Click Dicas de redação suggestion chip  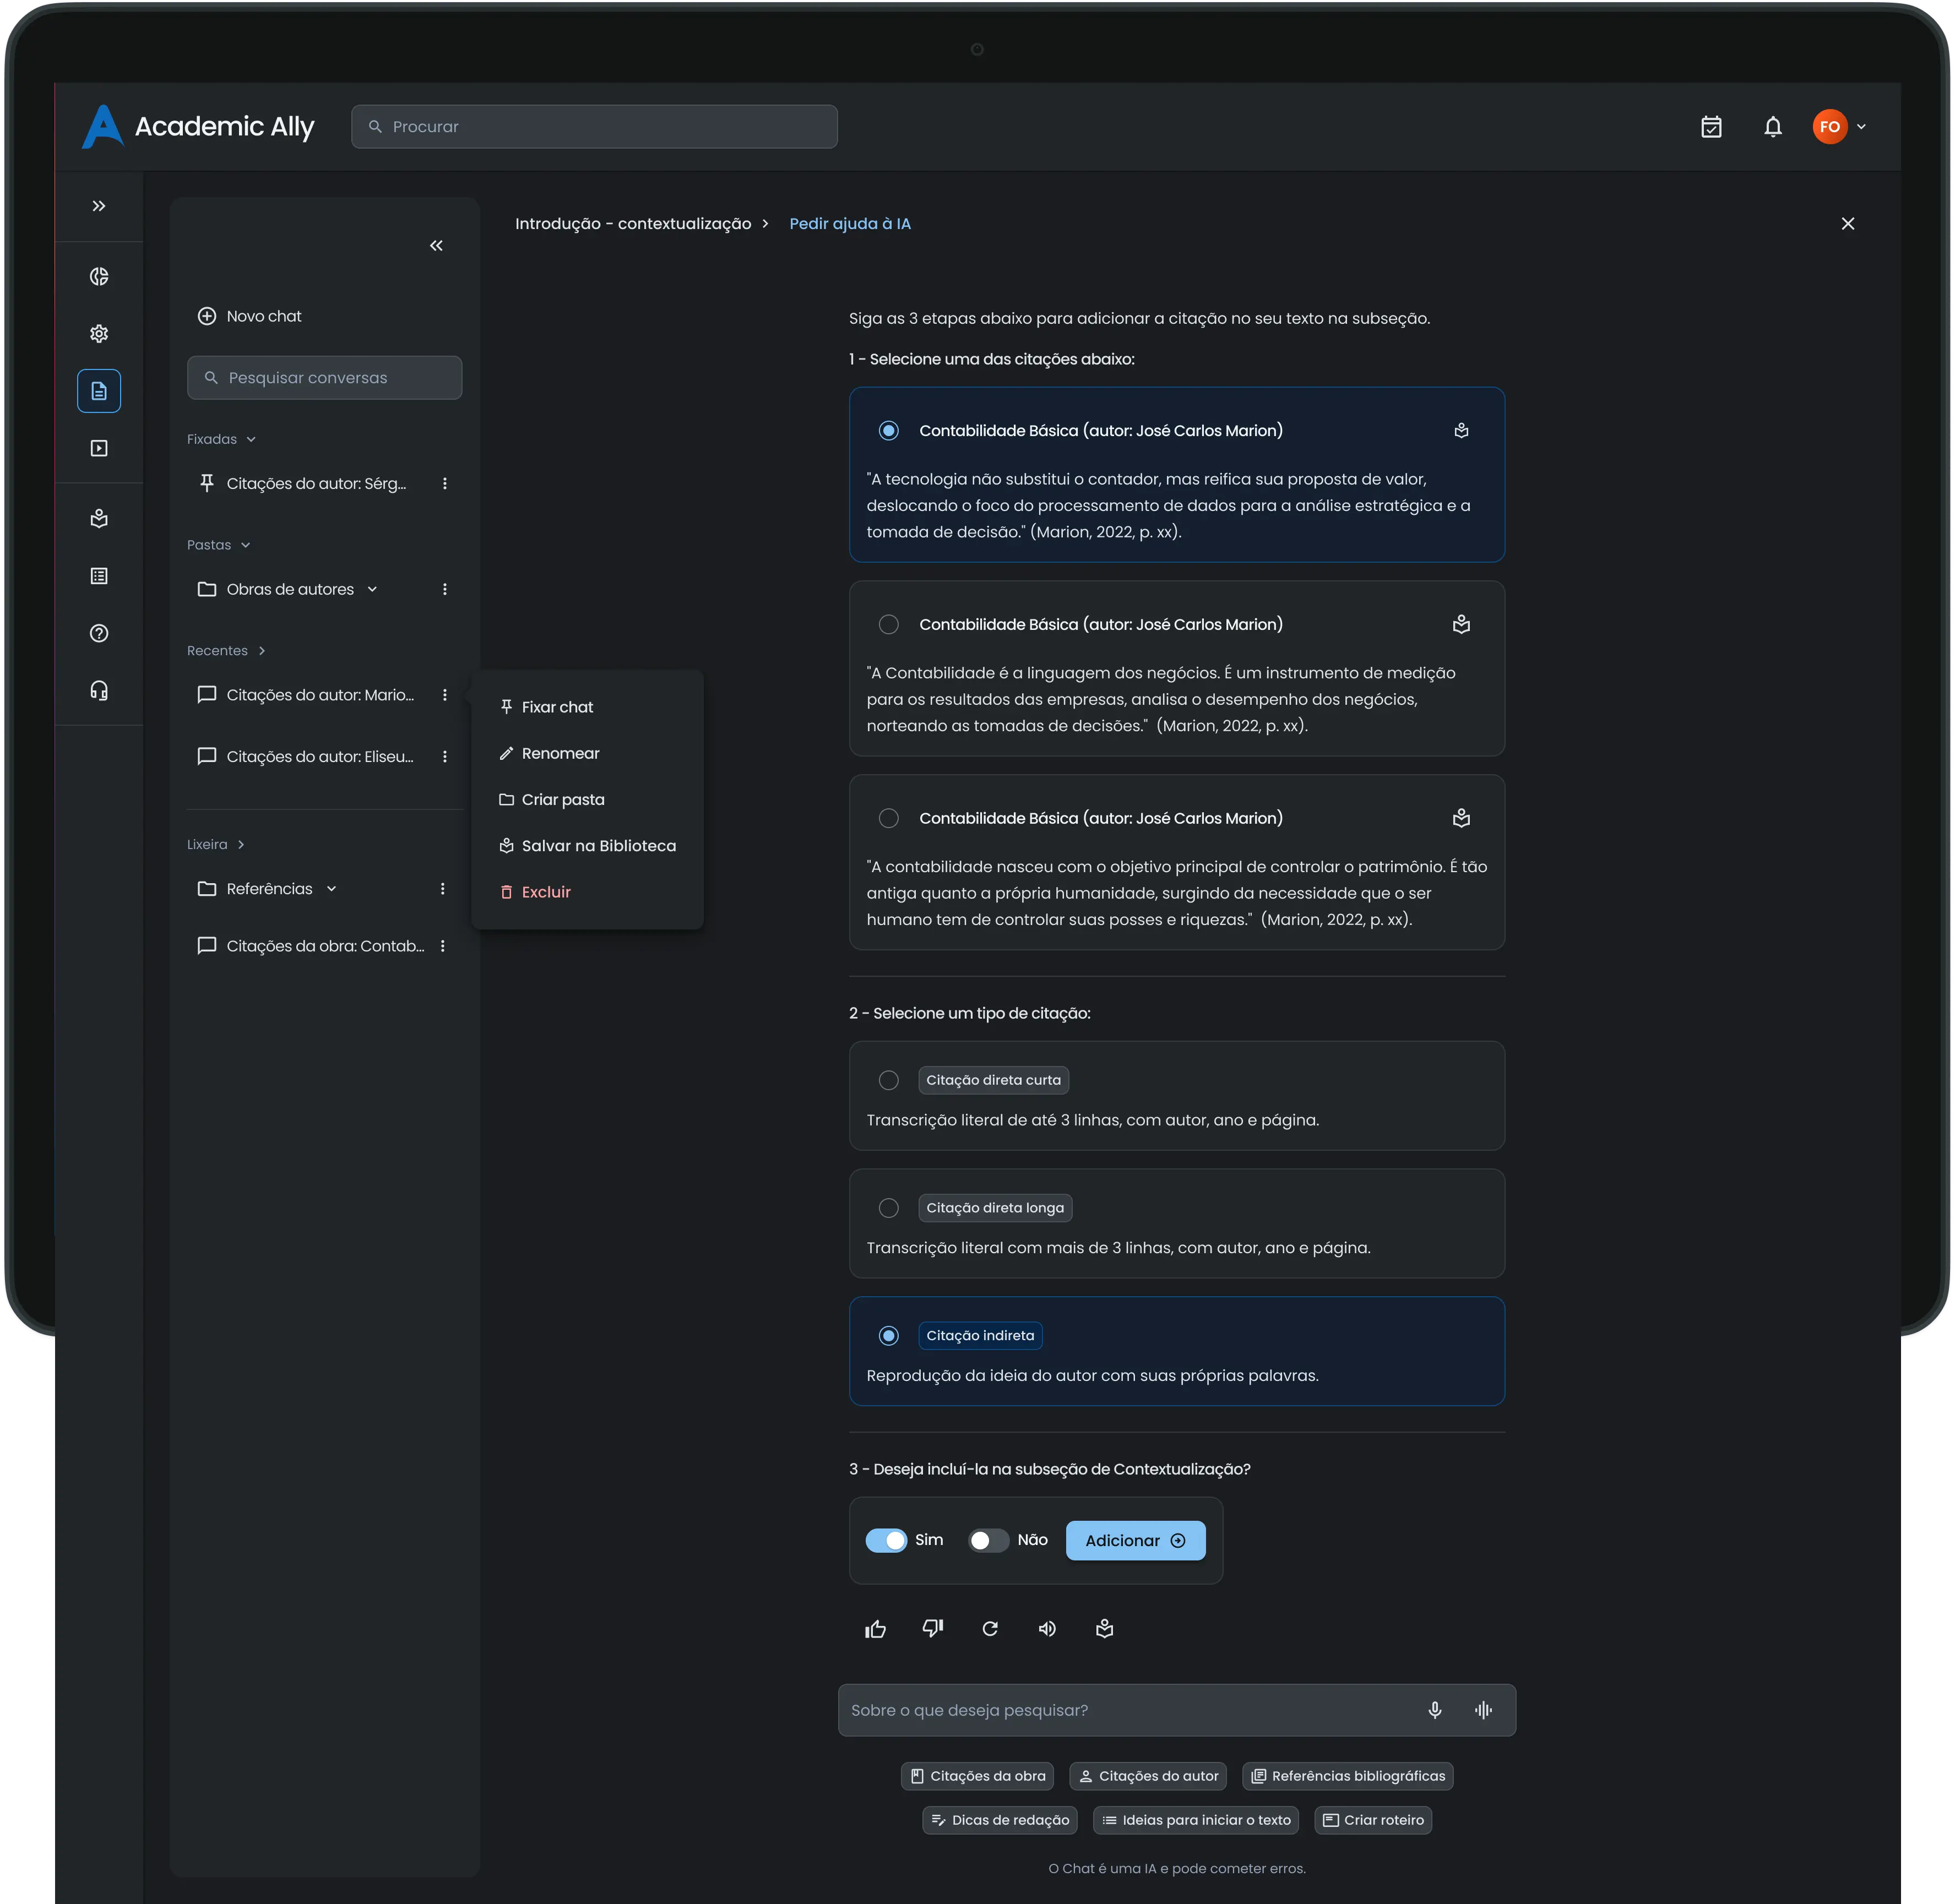(999, 1820)
